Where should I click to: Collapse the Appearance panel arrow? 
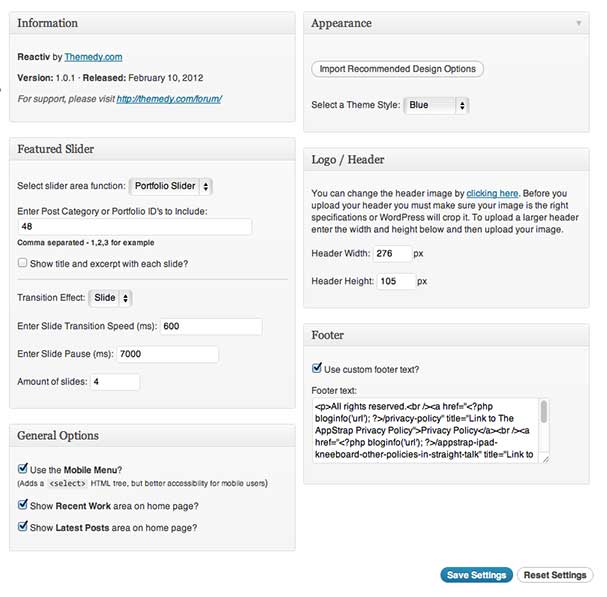coord(578,23)
